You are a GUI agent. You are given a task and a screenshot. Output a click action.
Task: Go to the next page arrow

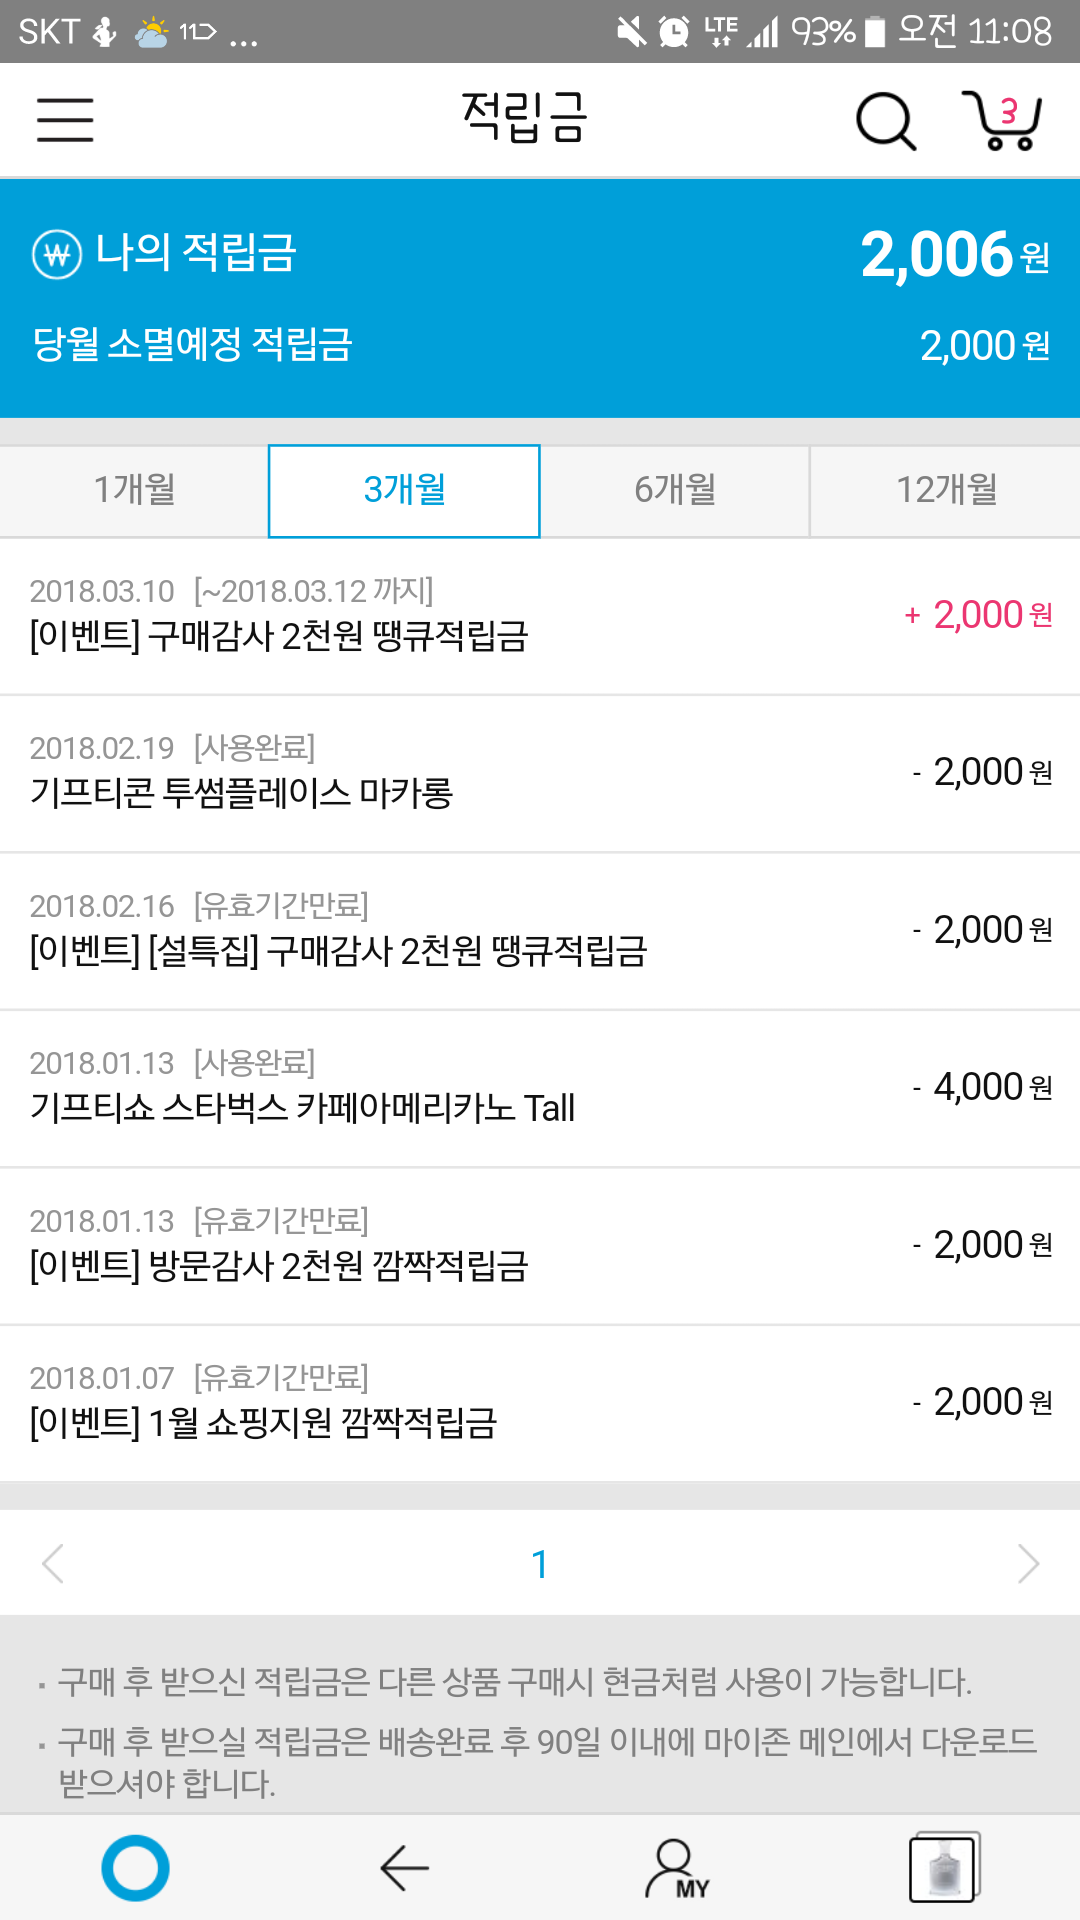(1027, 1563)
